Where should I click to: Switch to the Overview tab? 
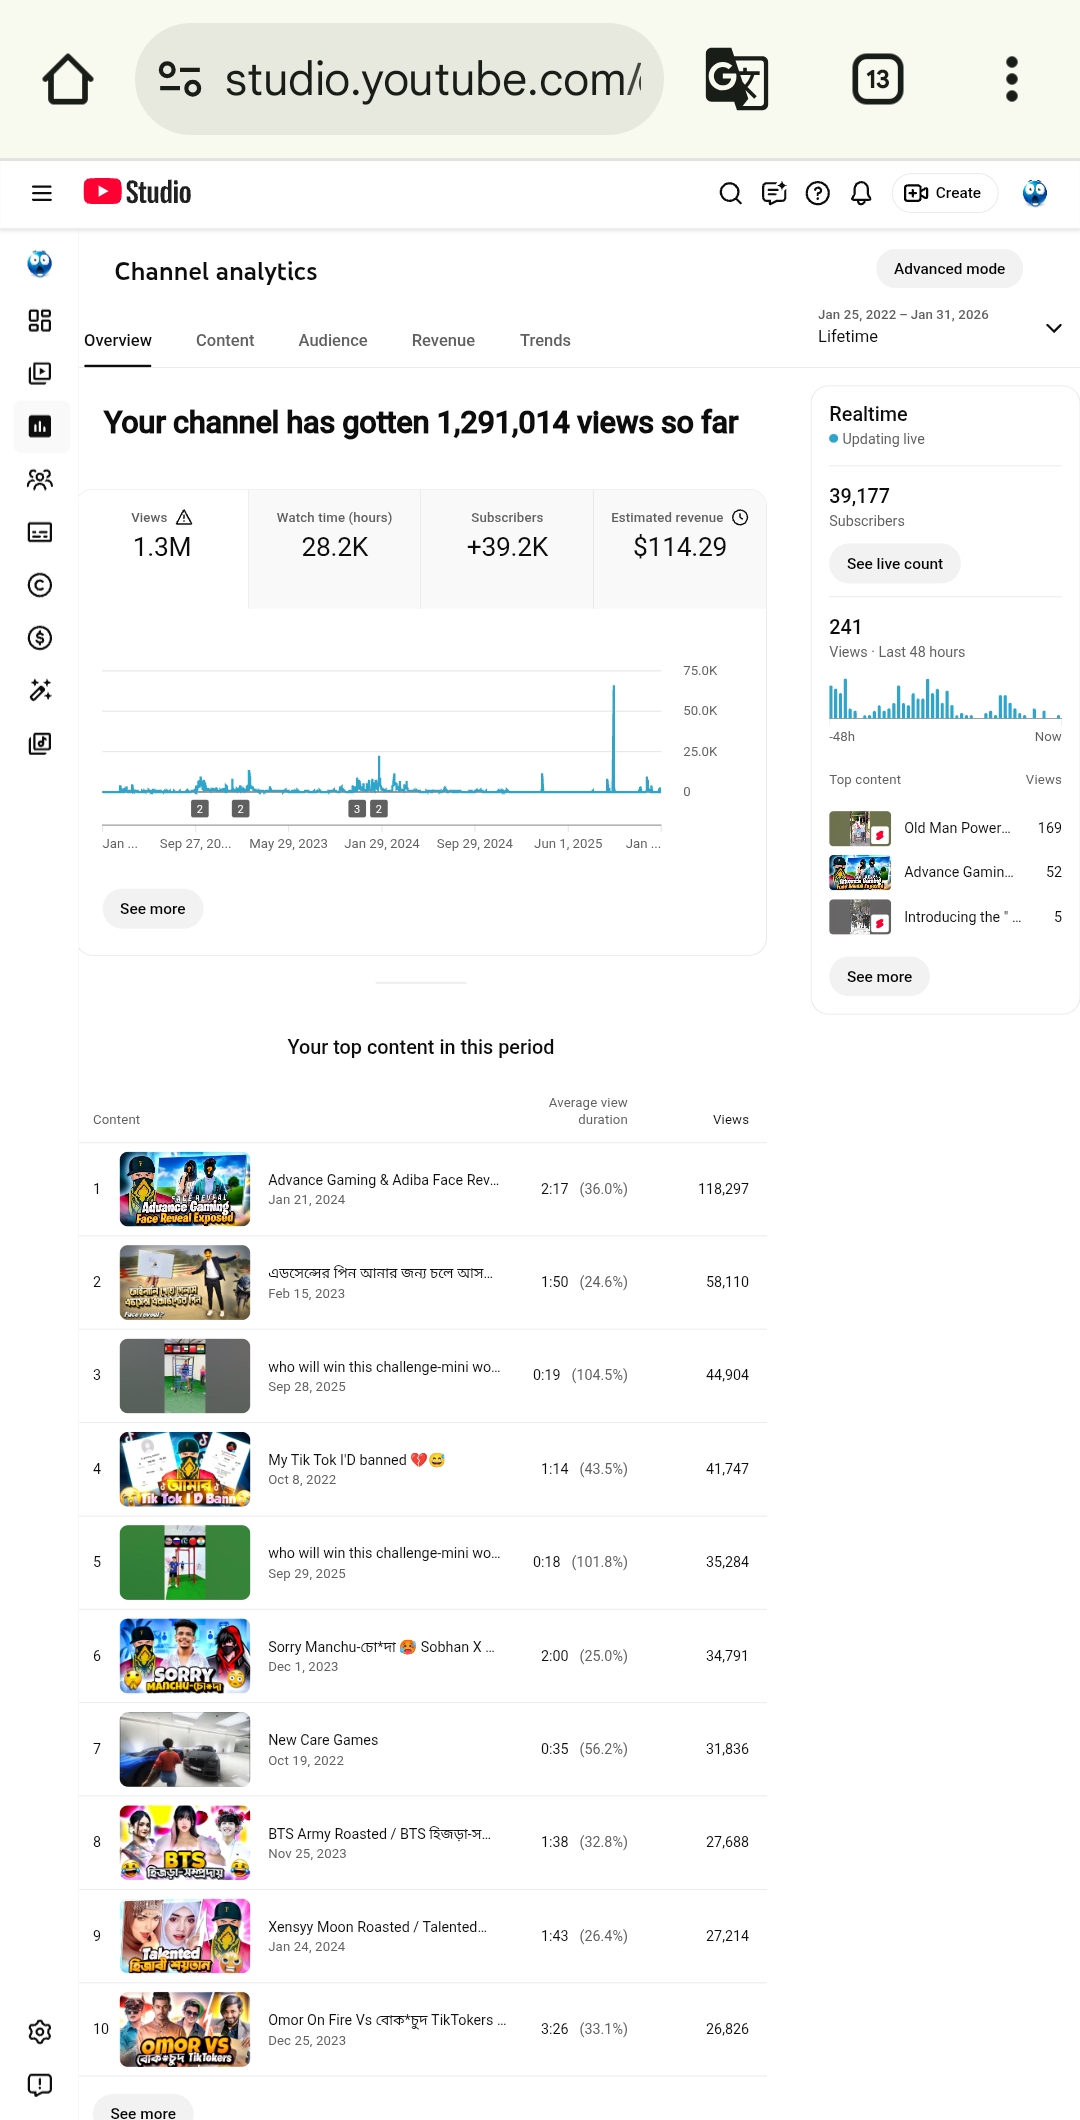(118, 341)
